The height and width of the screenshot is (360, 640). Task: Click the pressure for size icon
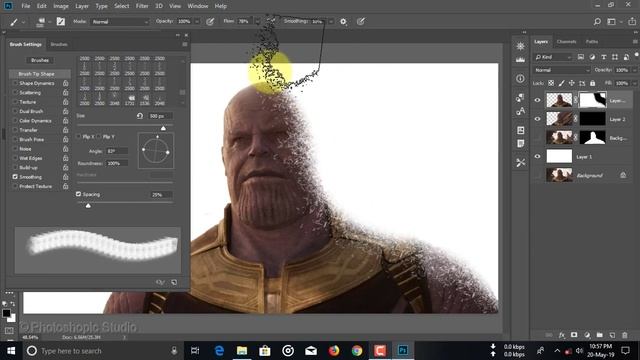pos(360,22)
